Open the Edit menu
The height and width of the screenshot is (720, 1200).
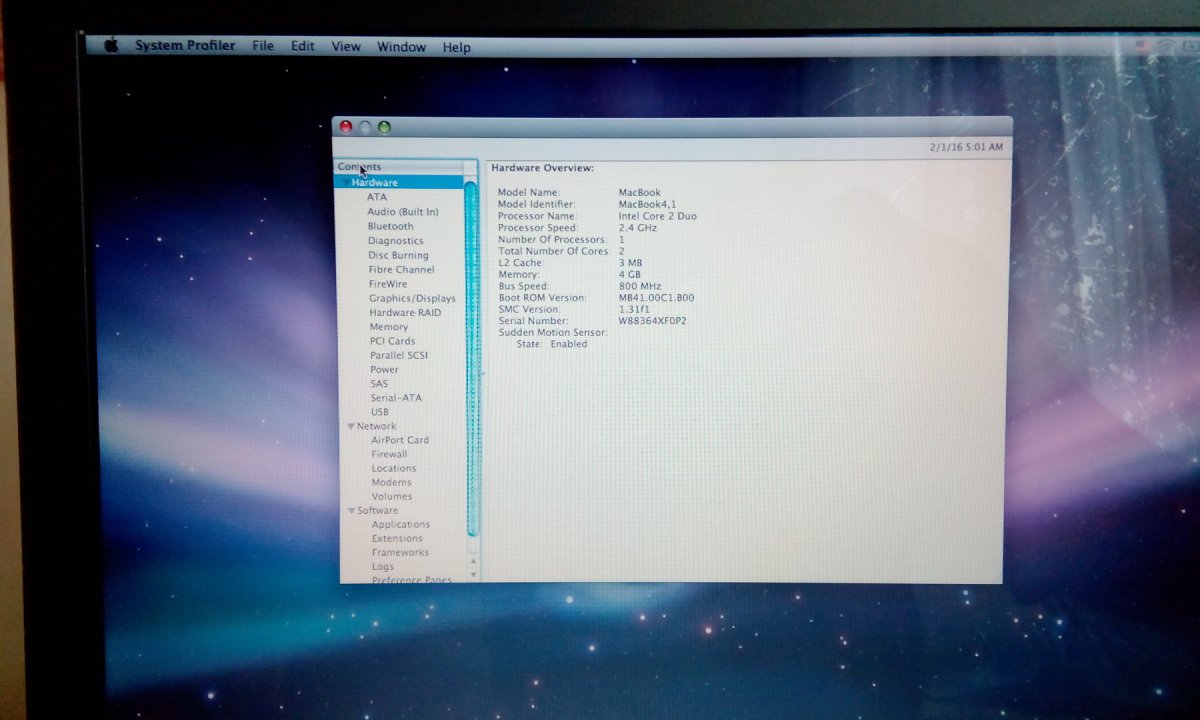click(303, 46)
